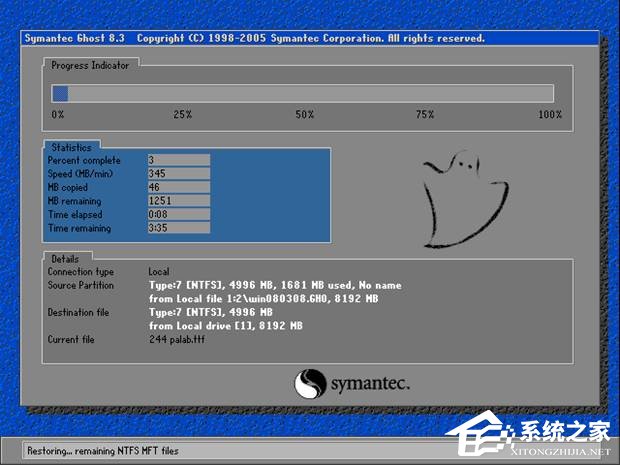Click the Current file name palab.ttf
This screenshot has width=620, height=465.
pos(180,339)
